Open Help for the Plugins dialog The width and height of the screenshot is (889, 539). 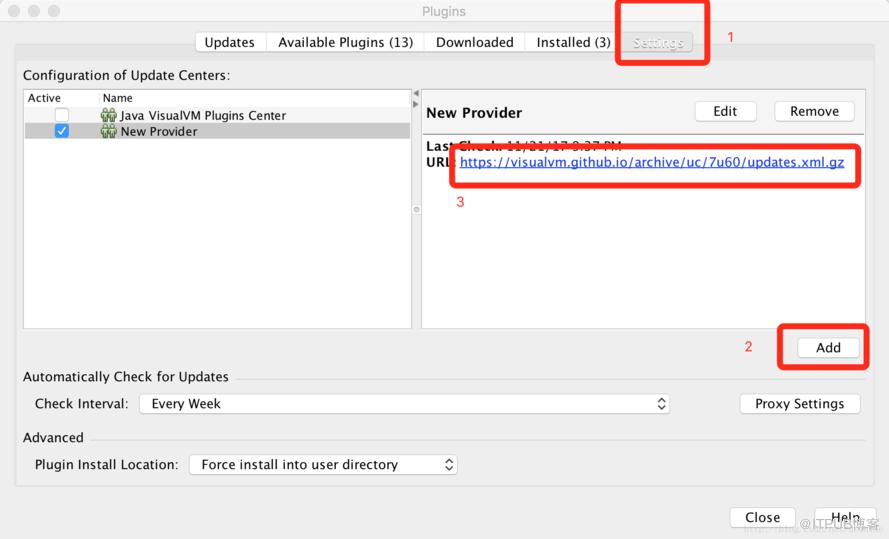(845, 517)
